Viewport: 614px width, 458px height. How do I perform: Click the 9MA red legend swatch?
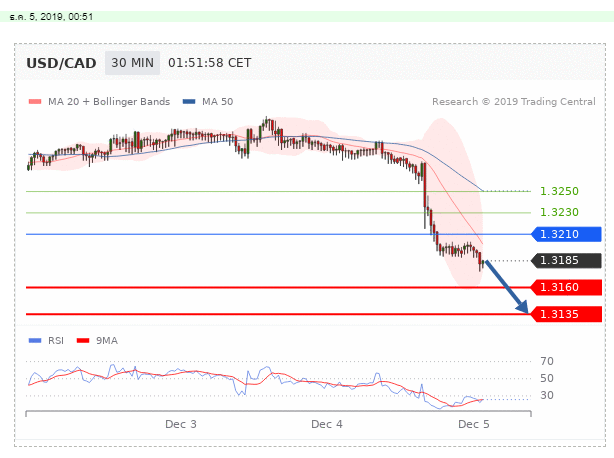[x=83, y=341]
